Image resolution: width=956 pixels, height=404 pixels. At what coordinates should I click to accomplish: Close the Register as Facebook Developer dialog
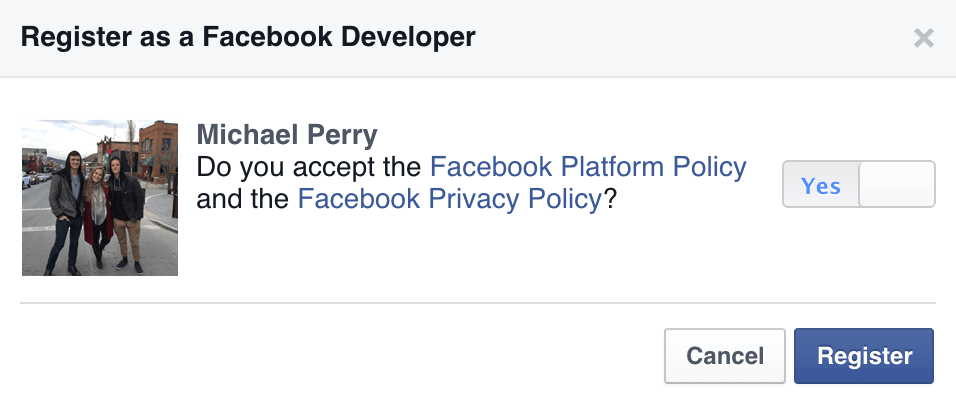click(x=924, y=38)
